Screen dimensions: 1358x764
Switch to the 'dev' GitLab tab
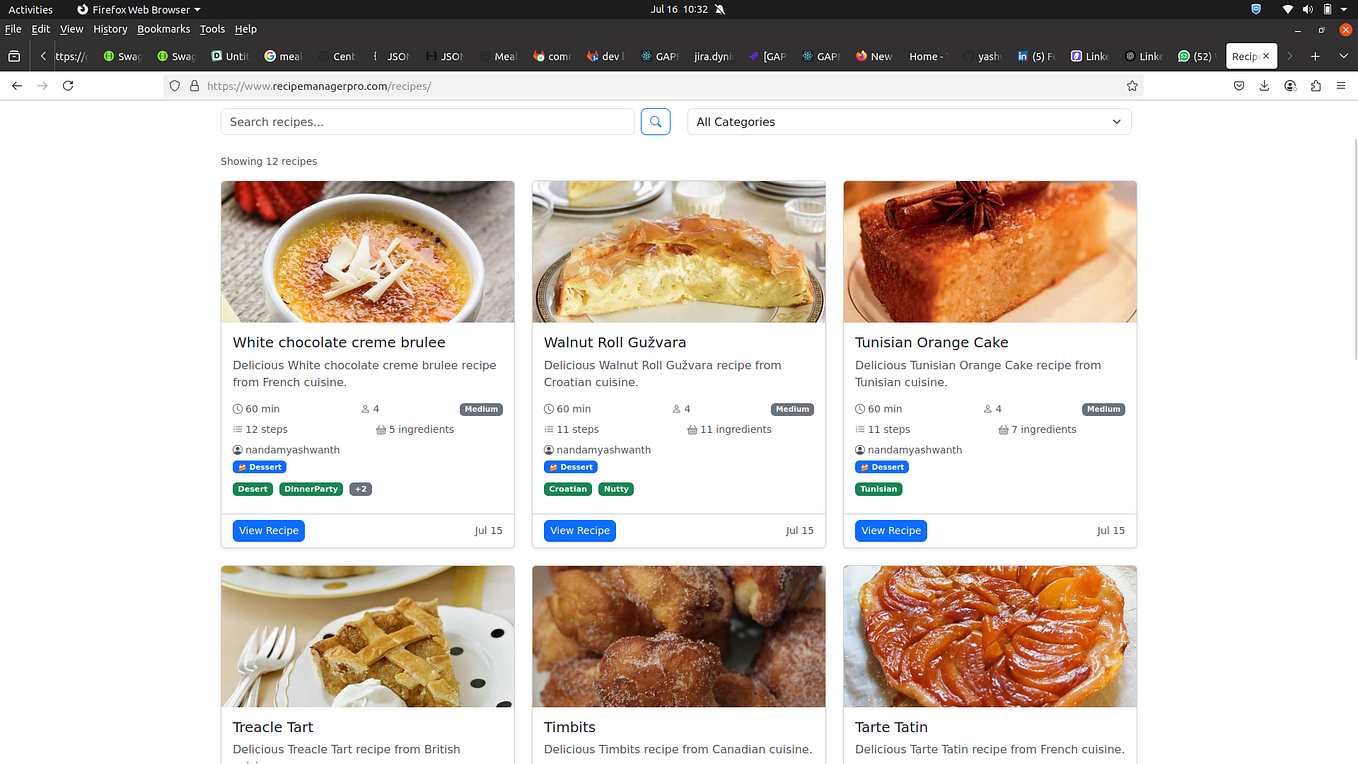pos(605,56)
